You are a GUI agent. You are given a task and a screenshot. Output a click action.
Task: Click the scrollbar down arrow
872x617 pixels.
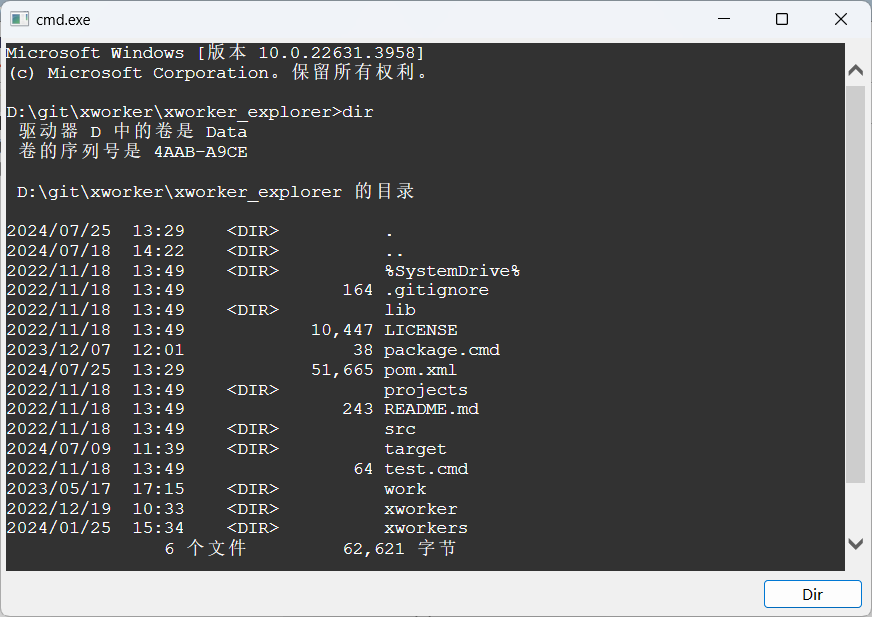[855, 544]
